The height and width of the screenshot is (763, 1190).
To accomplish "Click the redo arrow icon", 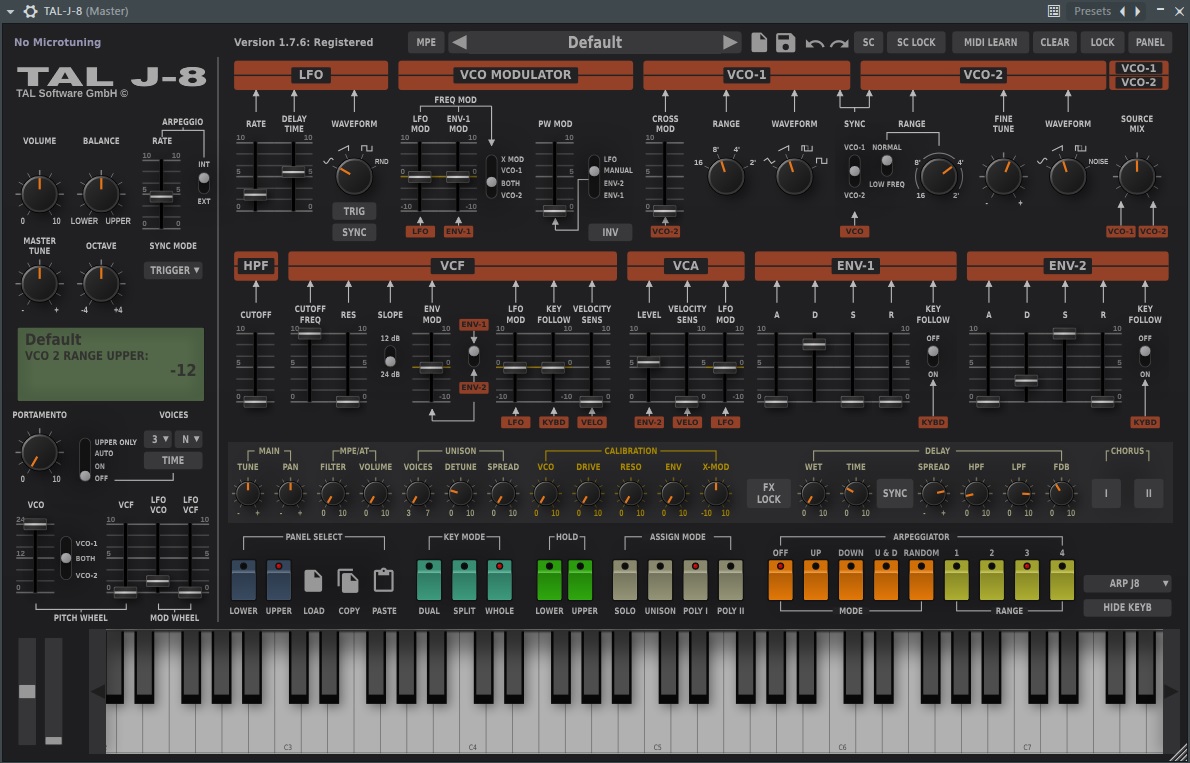I will click(x=839, y=43).
